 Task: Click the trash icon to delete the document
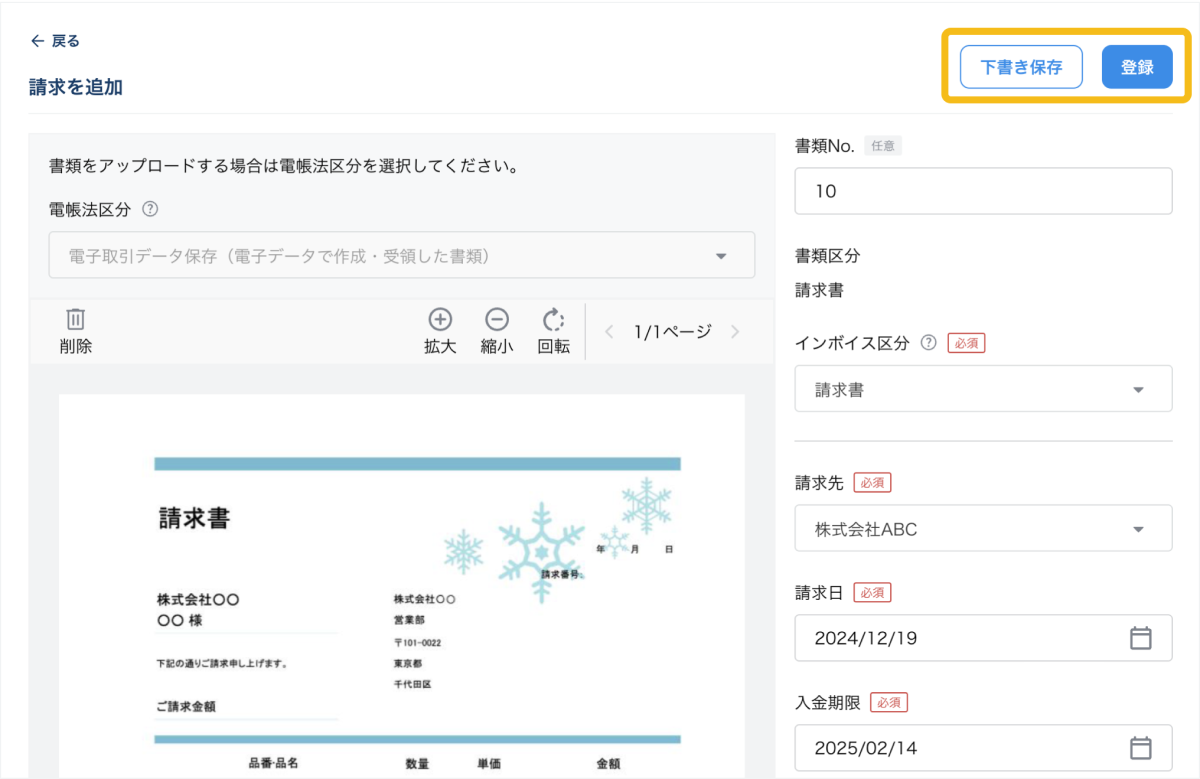[75, 320]
